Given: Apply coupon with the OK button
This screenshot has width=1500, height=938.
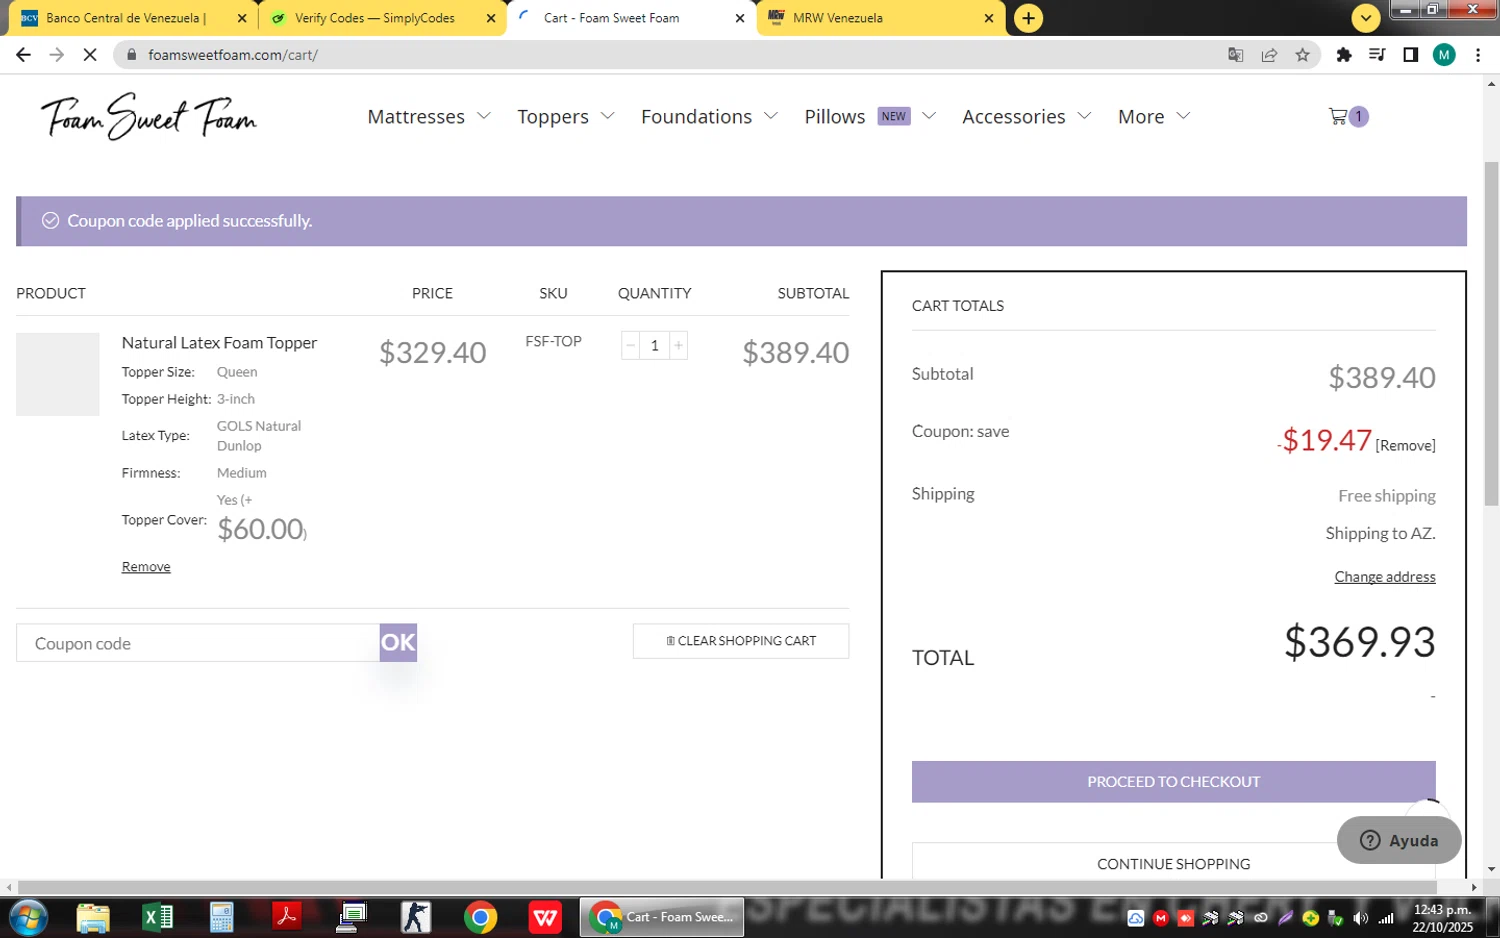Looking at the screenshot, I should (x=398, y=643).
